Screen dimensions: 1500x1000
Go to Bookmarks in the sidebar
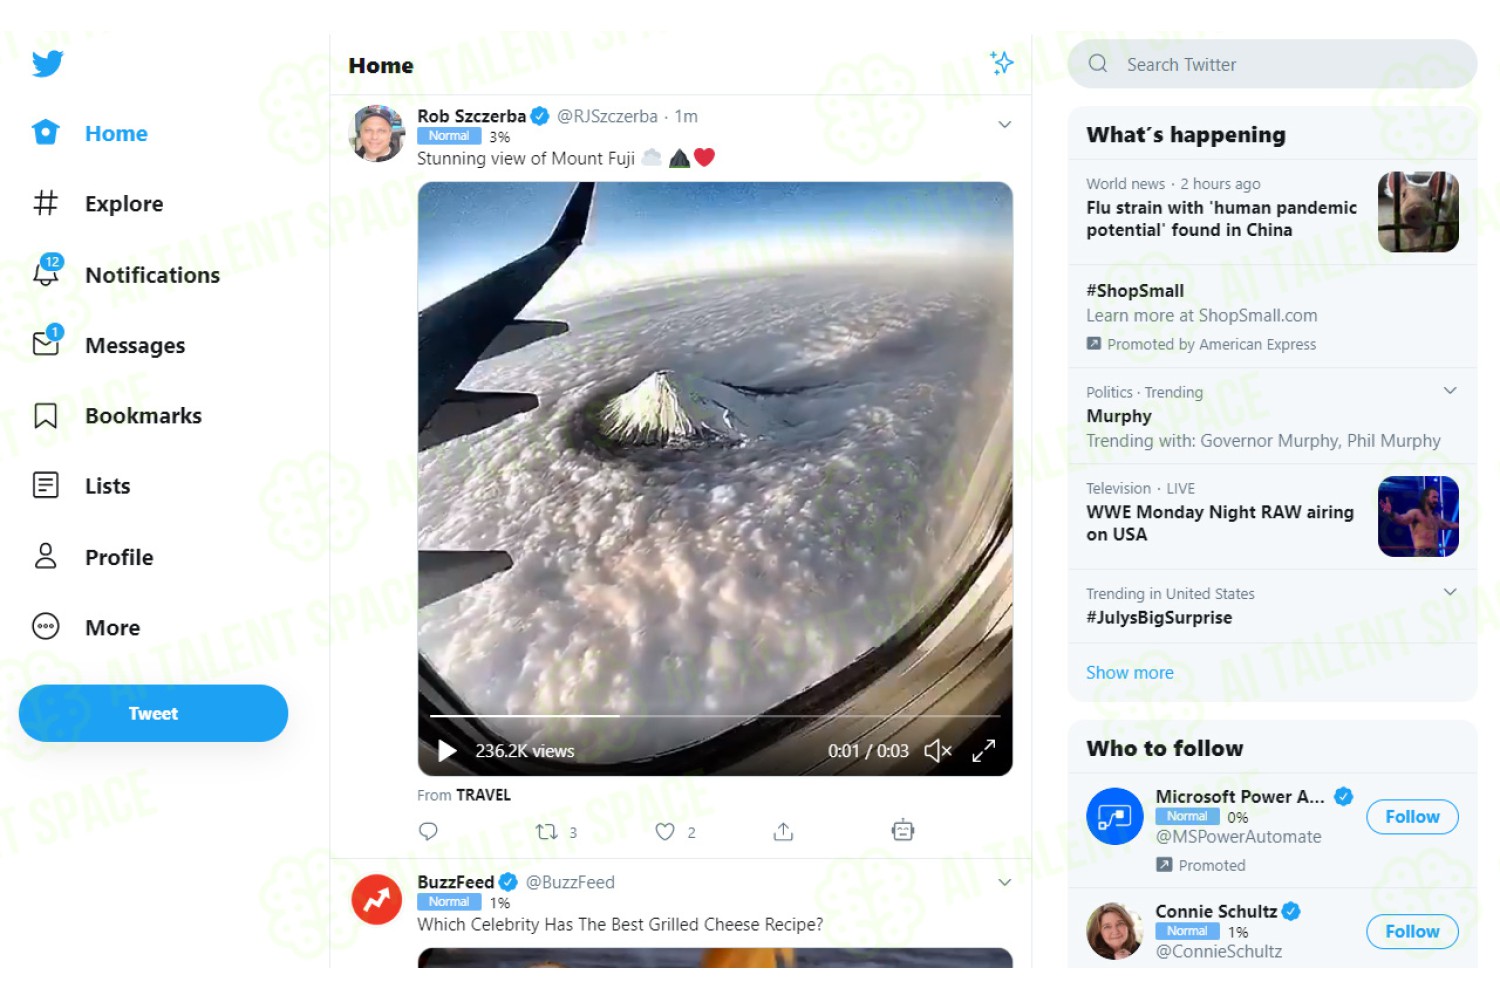118,416
